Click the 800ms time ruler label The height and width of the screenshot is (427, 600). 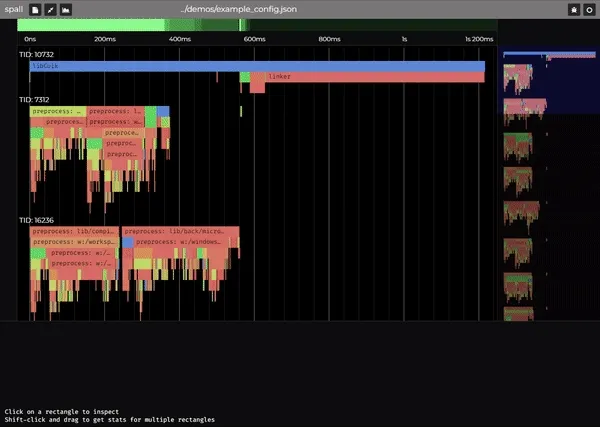tap(329, 39)
